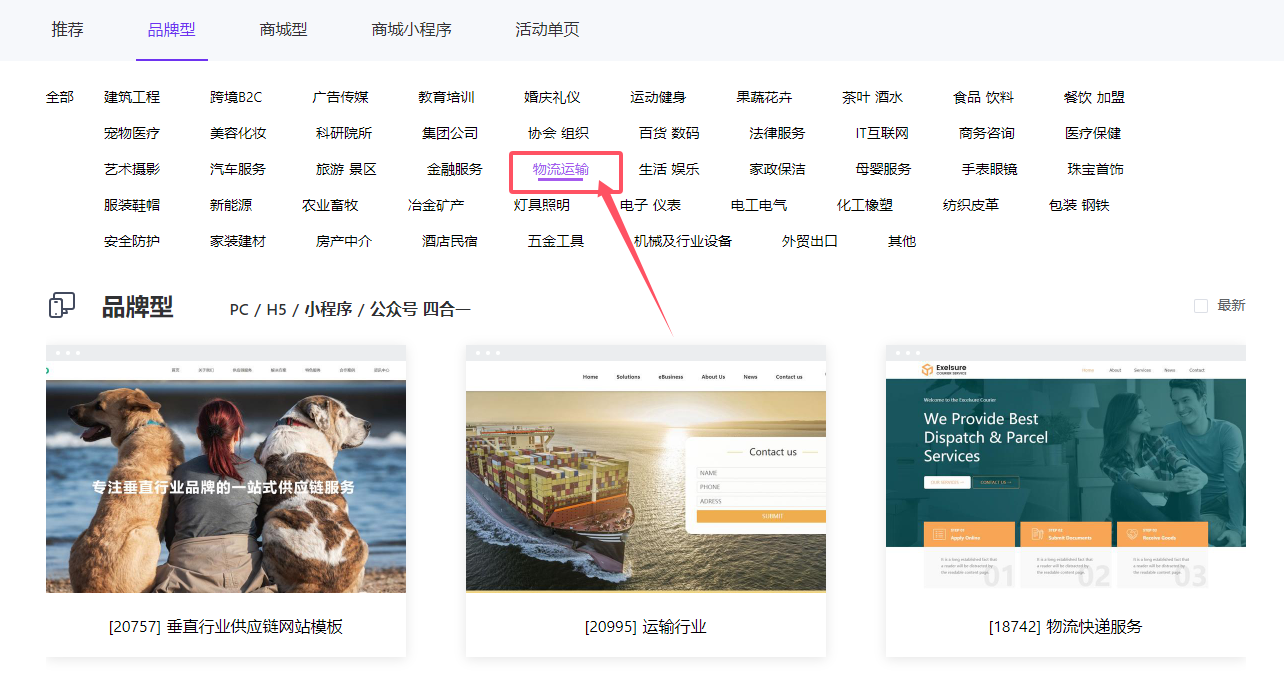Image resolution: width=1284 pixels, height=687 pixels.
Task: Open the Exelsure courier template thumbnail
Action: 1066,469
